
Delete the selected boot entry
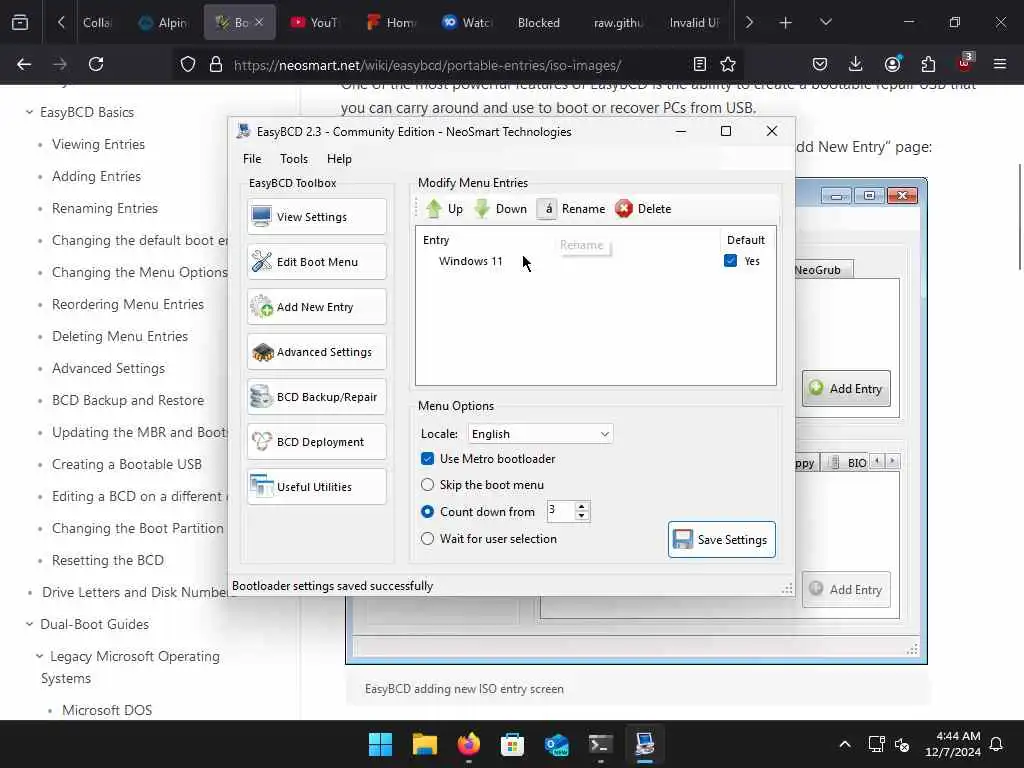(x=643, y=209)
